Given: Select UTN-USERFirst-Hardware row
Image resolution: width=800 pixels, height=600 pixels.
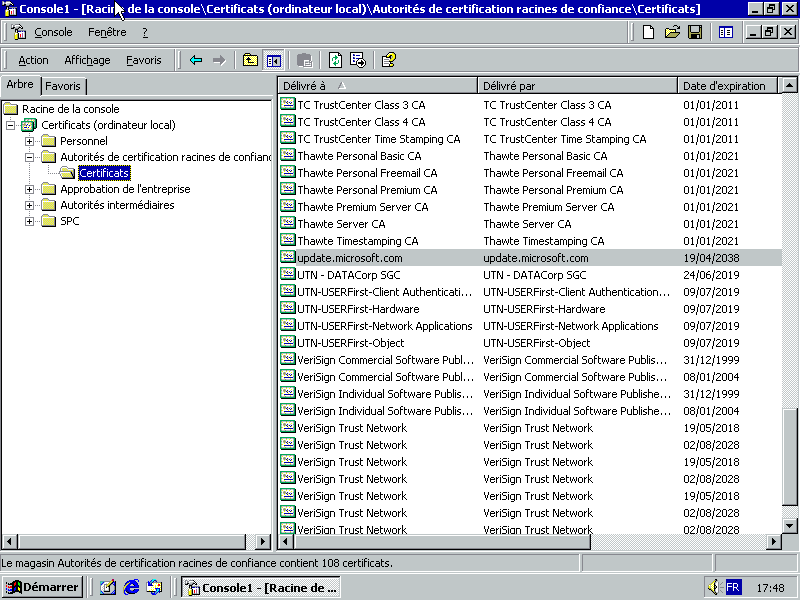Looking at the screenshot, I should [530, 309].
